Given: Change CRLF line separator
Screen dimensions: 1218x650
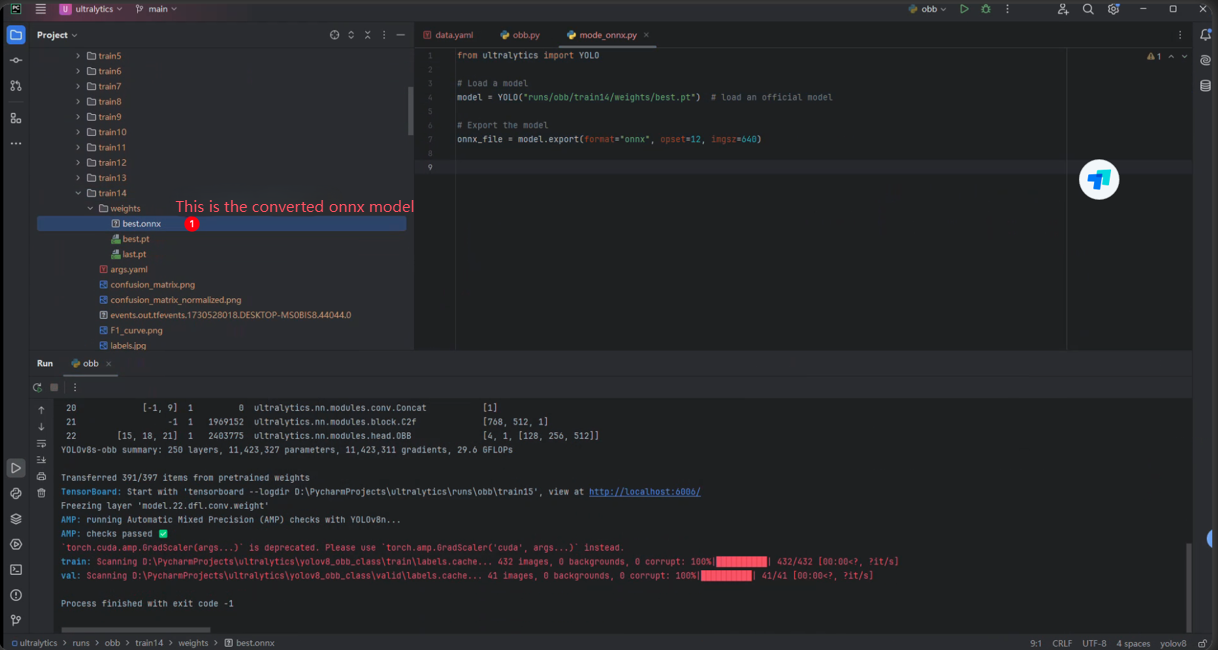Looking at the screenshot, I should coord(1062,643).
